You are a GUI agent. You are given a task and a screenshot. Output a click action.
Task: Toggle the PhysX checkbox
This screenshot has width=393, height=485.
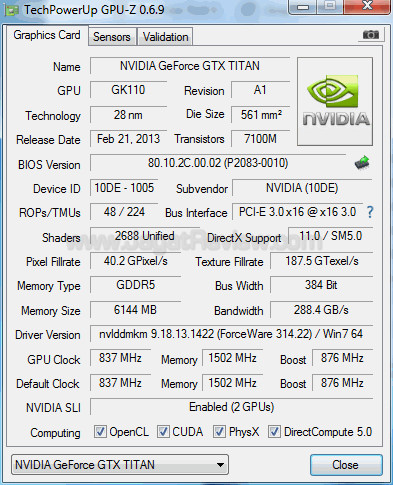pyautogui.click(x=219, y=432)
